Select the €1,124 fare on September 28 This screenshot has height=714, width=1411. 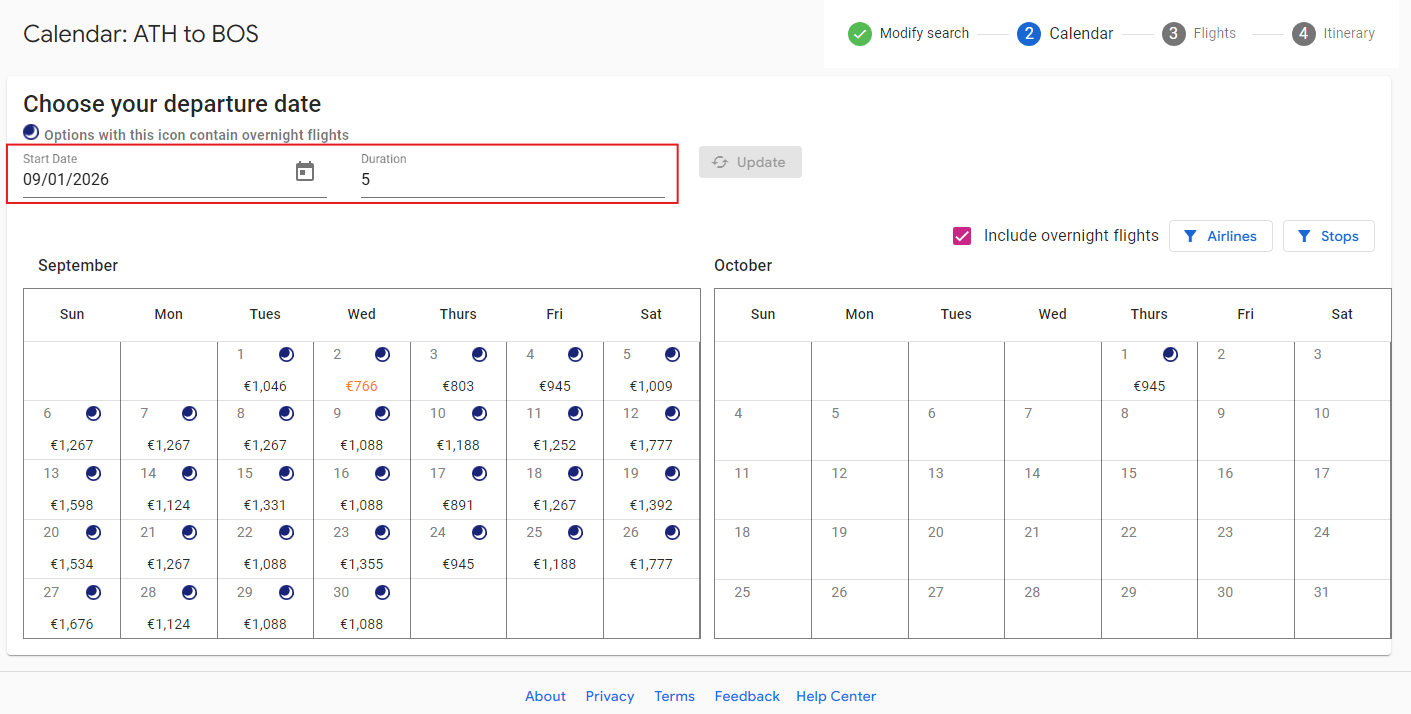point(169,624)
